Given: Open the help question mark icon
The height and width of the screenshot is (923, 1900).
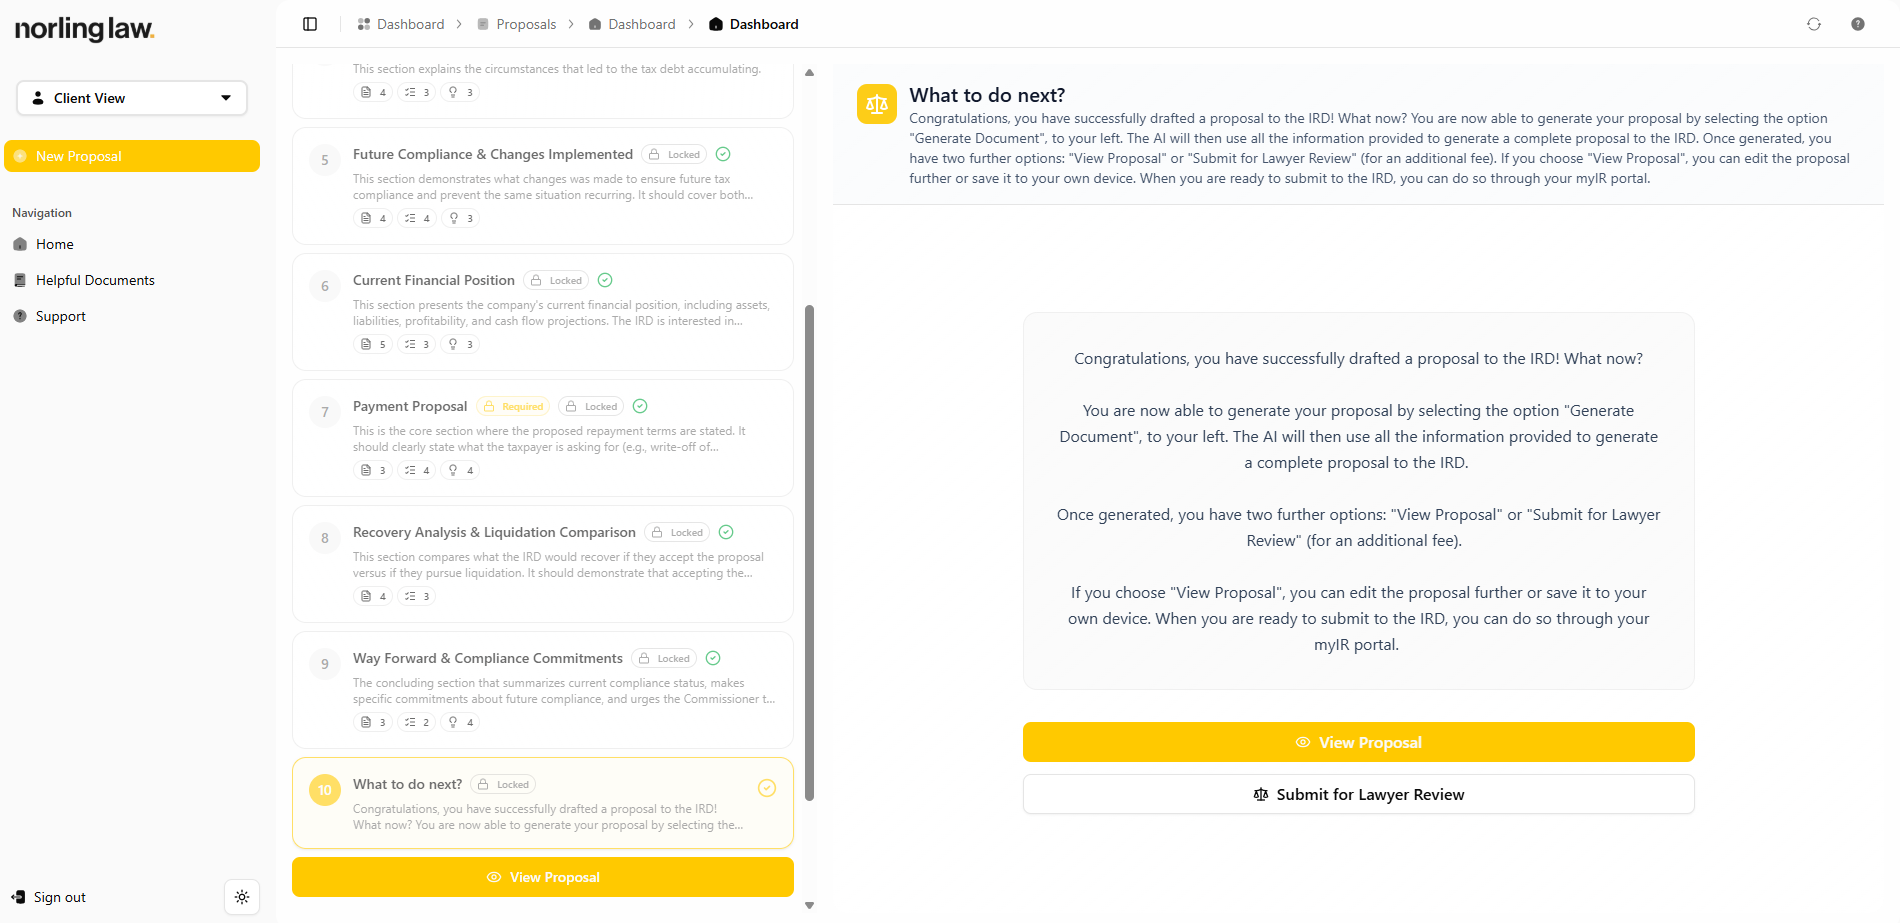Looking at the screenshot, I should tap(1858, 24).
